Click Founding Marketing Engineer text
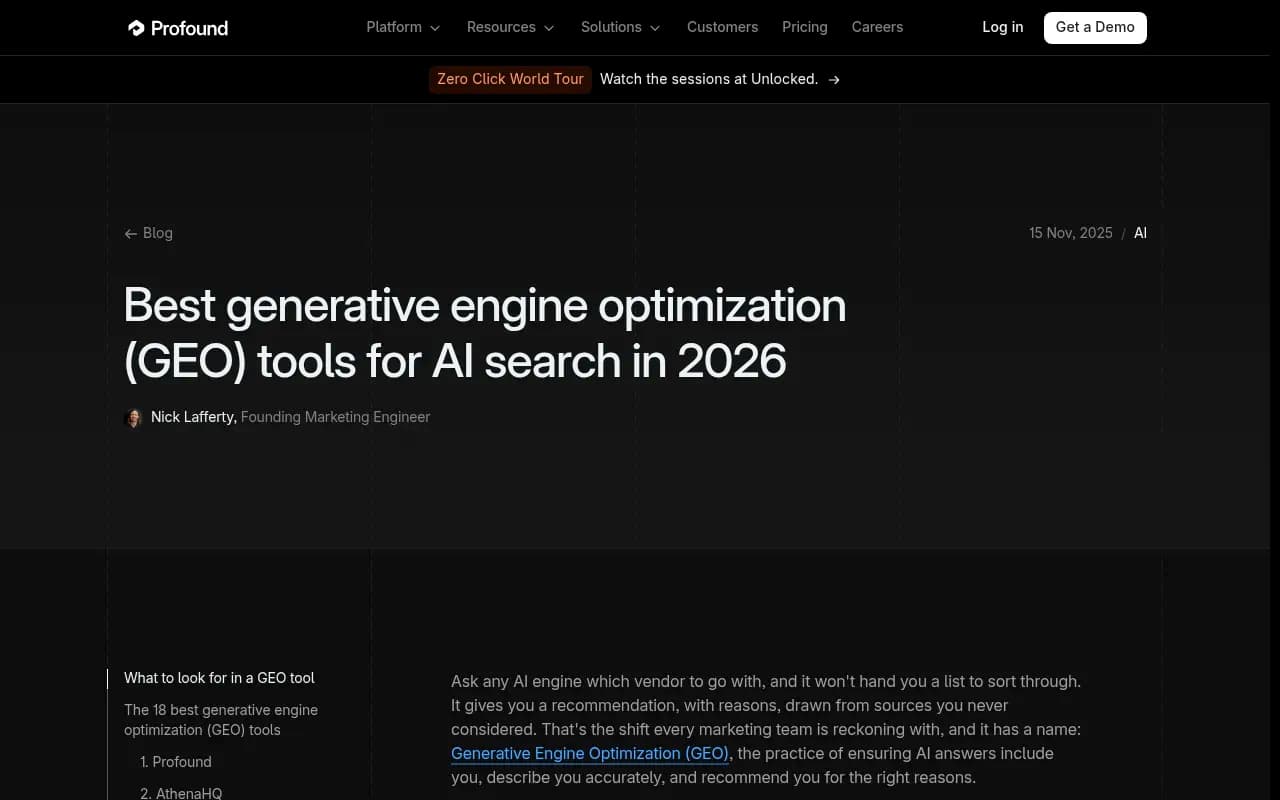The image size is (1280, 800). click(335, 417)
